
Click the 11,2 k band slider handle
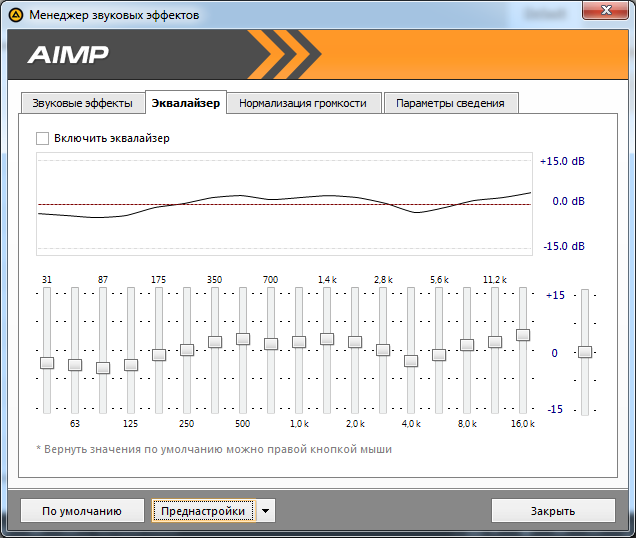click(495, 342)
